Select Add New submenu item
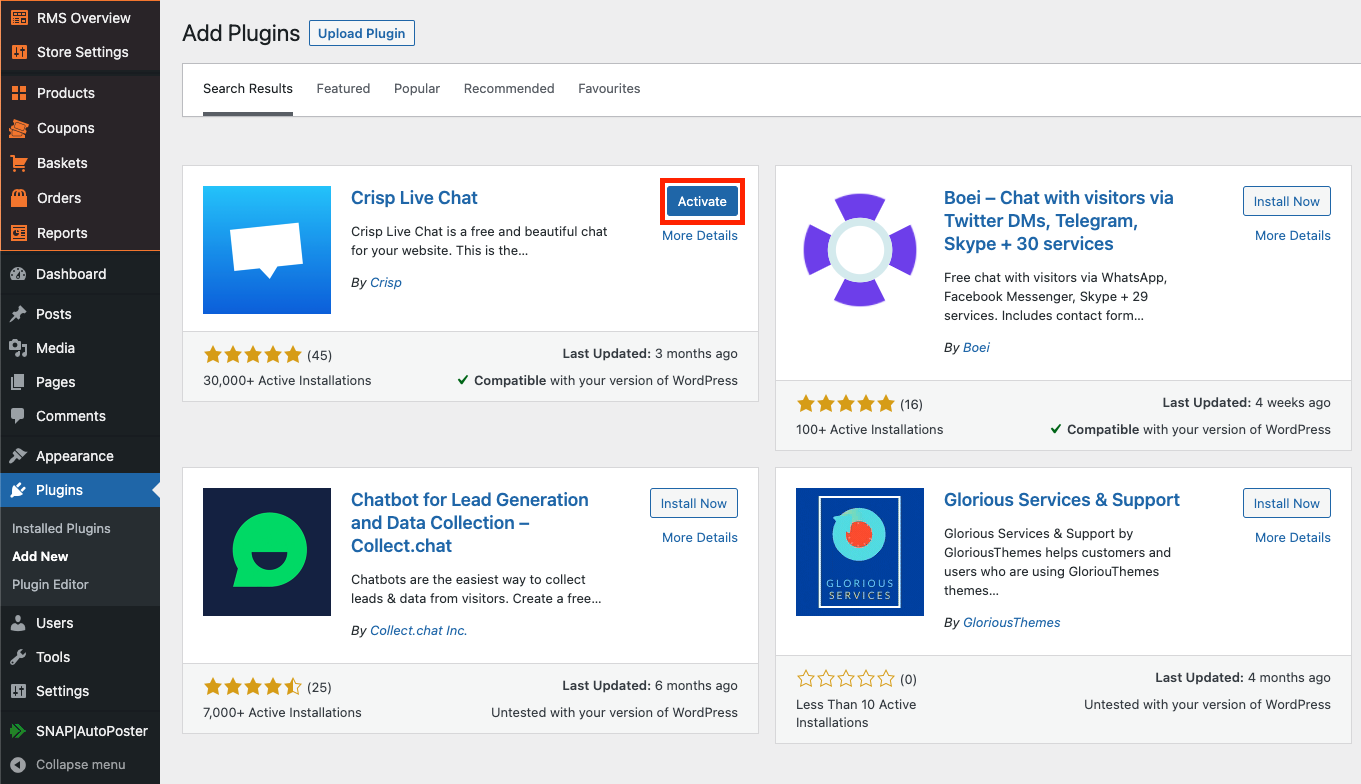1361x784 pixels. coord(40,556)
